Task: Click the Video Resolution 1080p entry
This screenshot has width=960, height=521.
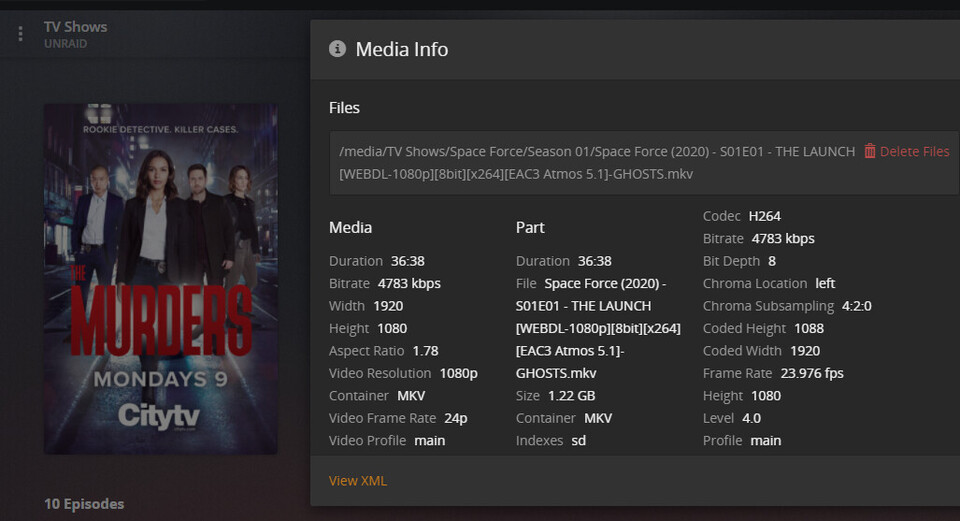Action: tap(403, 373)
